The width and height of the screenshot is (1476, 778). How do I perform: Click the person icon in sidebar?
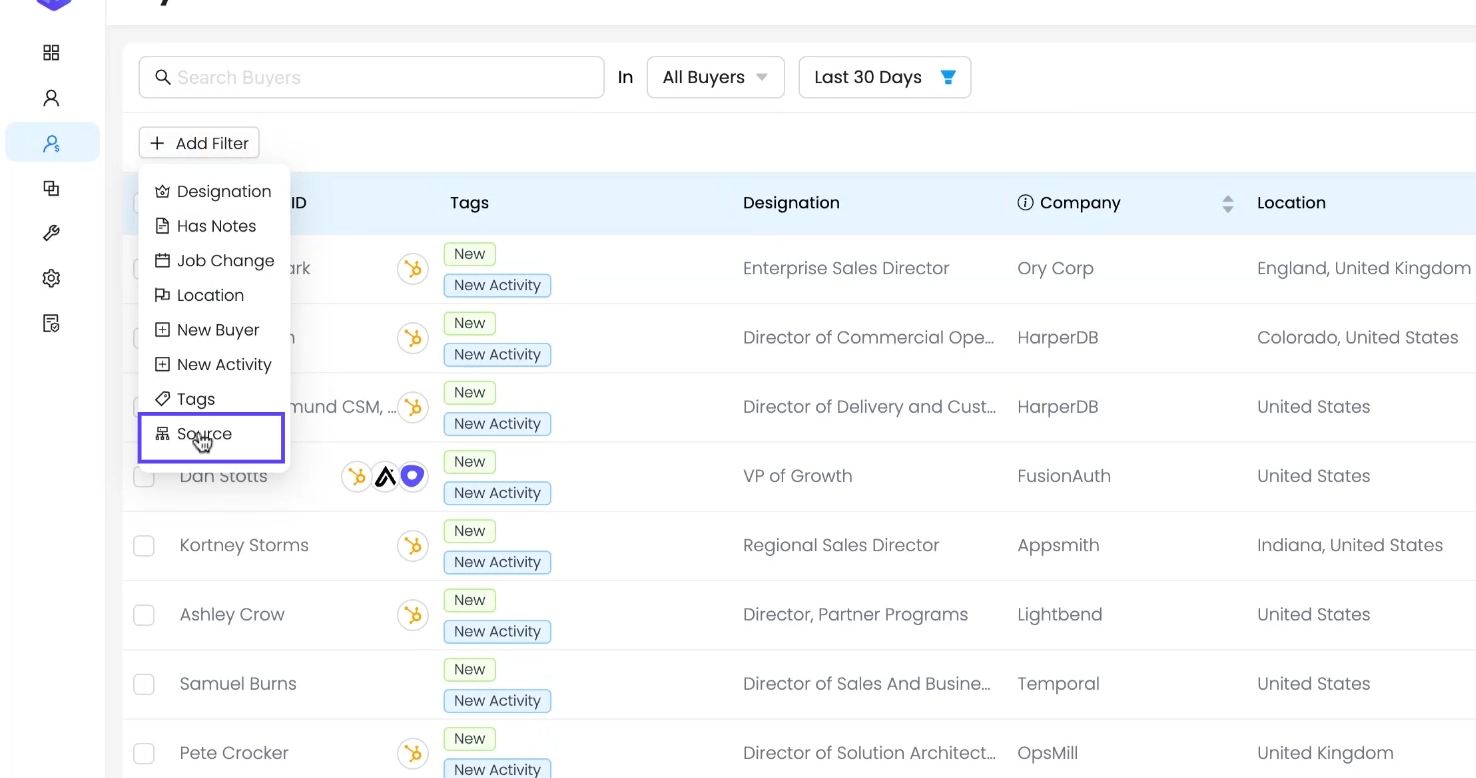51,98
